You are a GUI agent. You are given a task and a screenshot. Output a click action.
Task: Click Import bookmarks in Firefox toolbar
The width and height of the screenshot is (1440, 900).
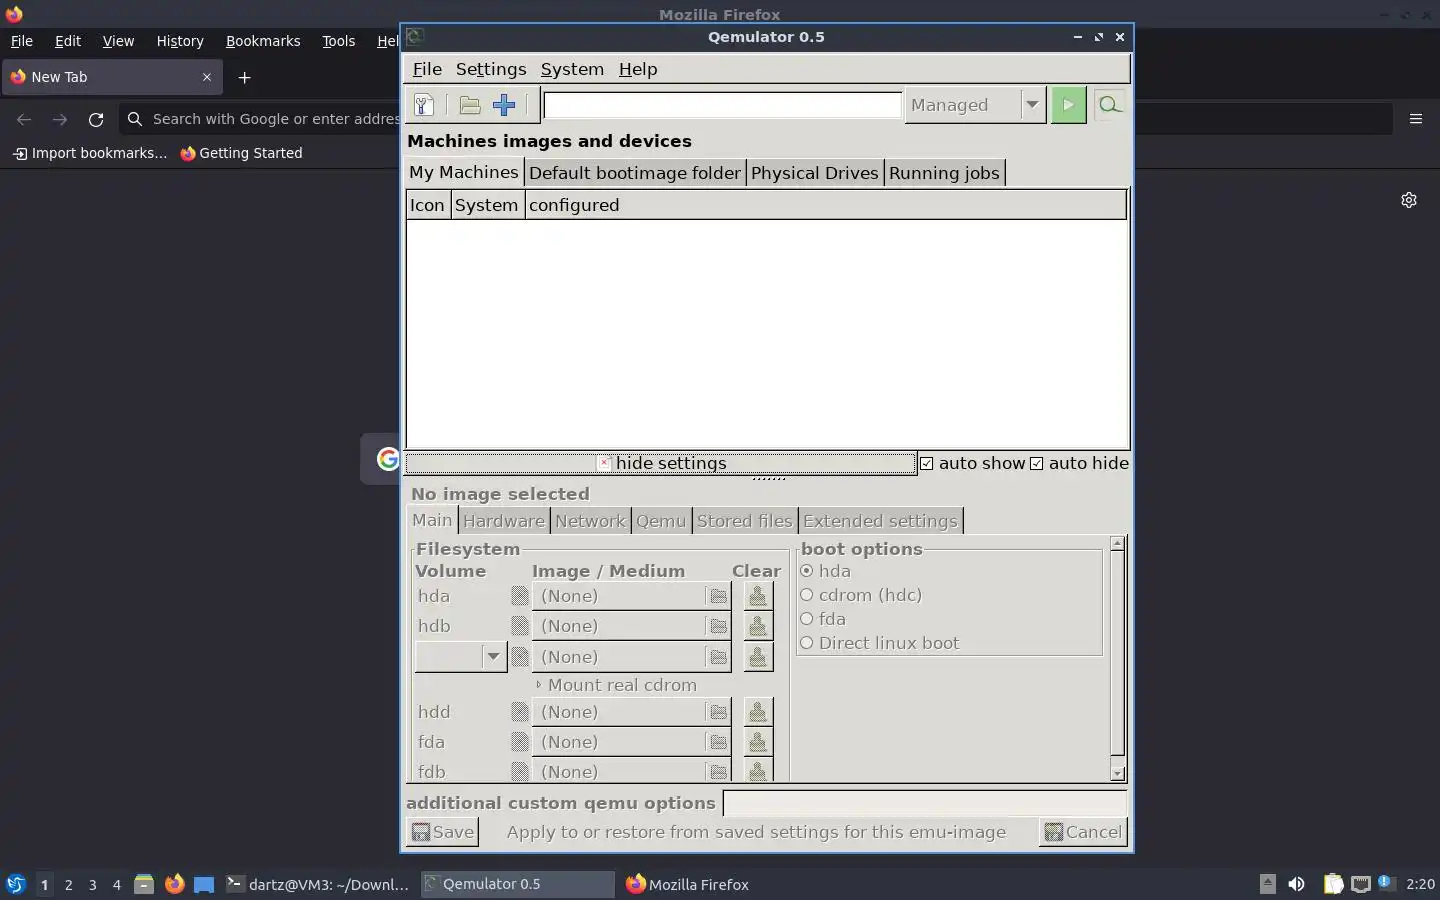tap(90, 153)
